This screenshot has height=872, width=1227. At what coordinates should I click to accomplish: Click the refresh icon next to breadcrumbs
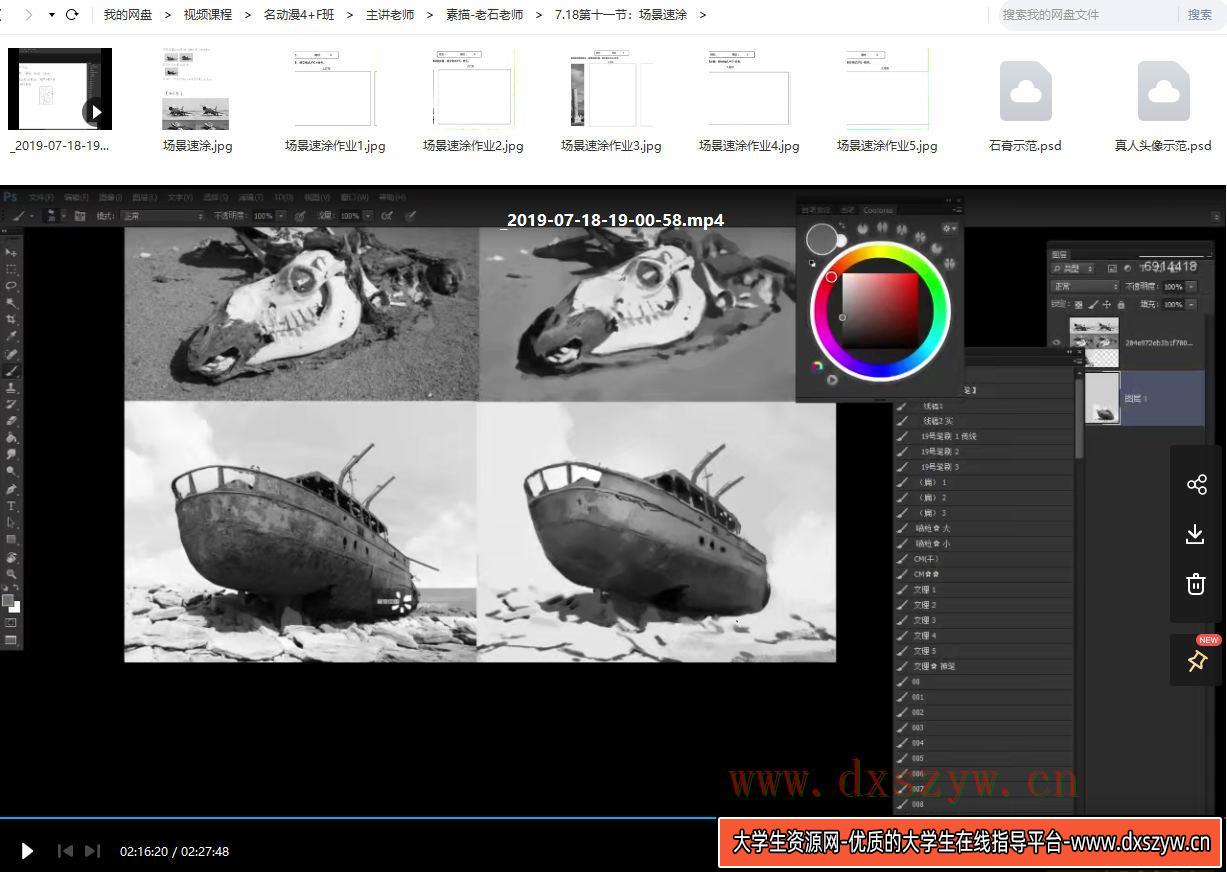(x=72, y=15)
